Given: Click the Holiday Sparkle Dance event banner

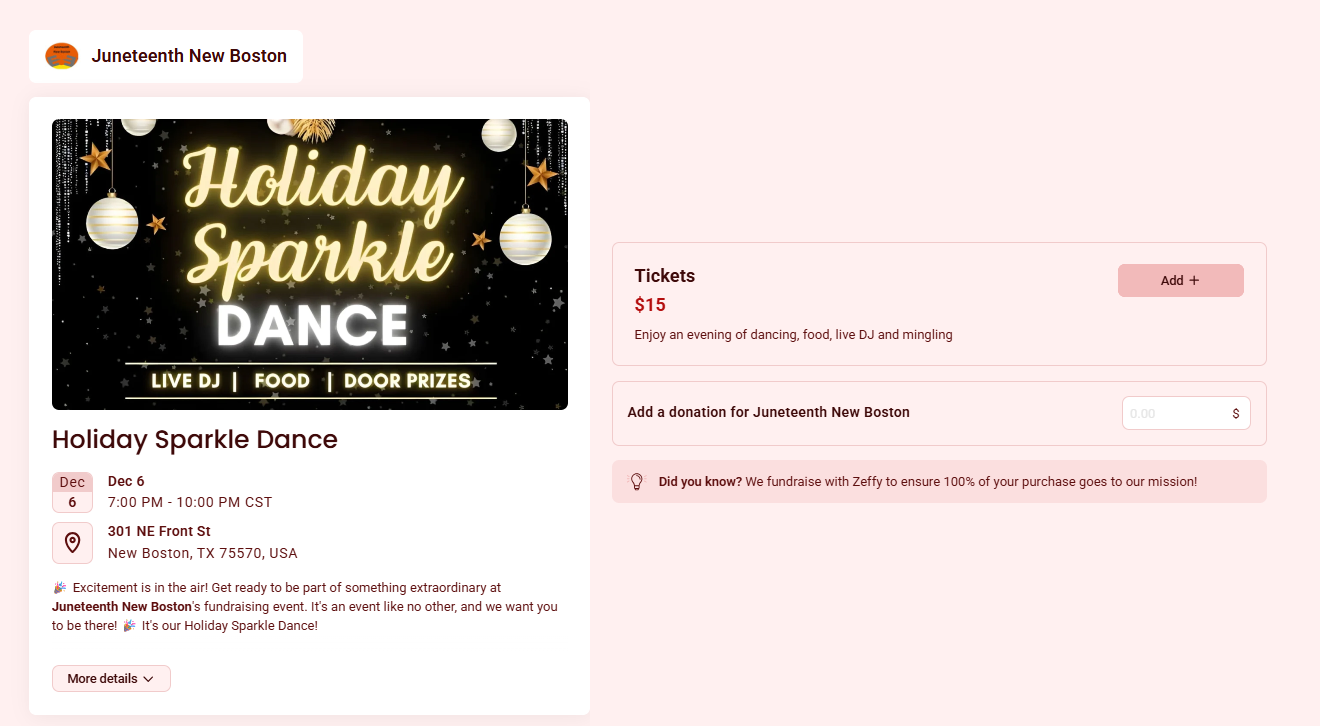Looking at the screenshot, I should [x=310, y=264].
